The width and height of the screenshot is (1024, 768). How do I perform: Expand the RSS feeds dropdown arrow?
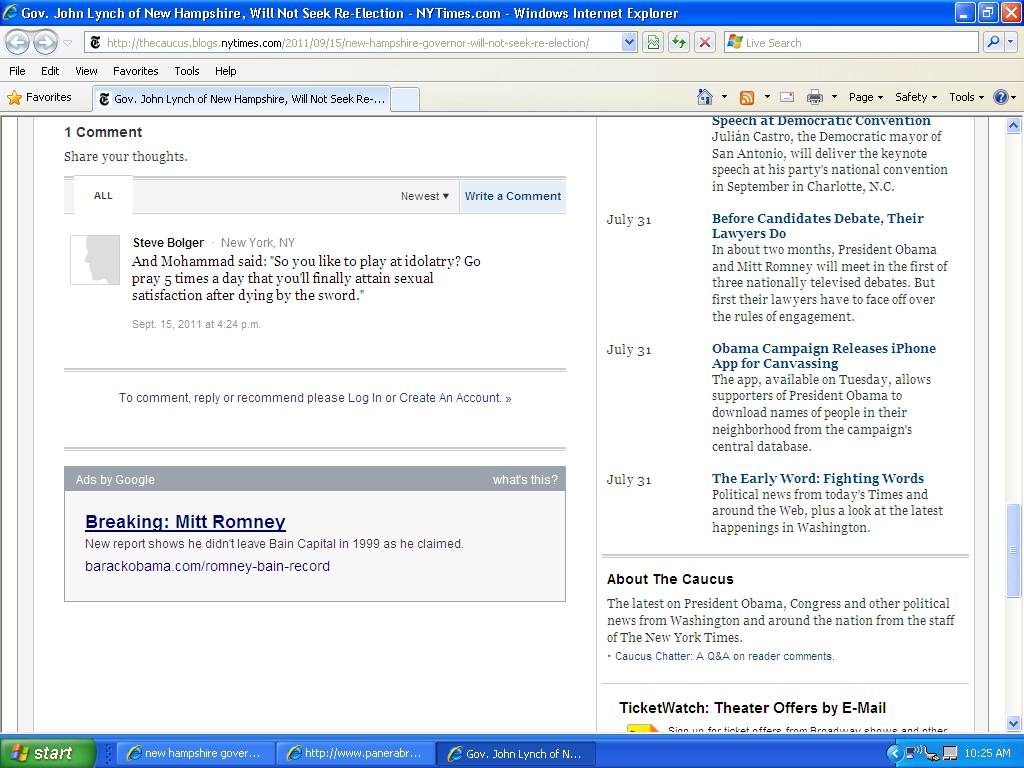767,97
